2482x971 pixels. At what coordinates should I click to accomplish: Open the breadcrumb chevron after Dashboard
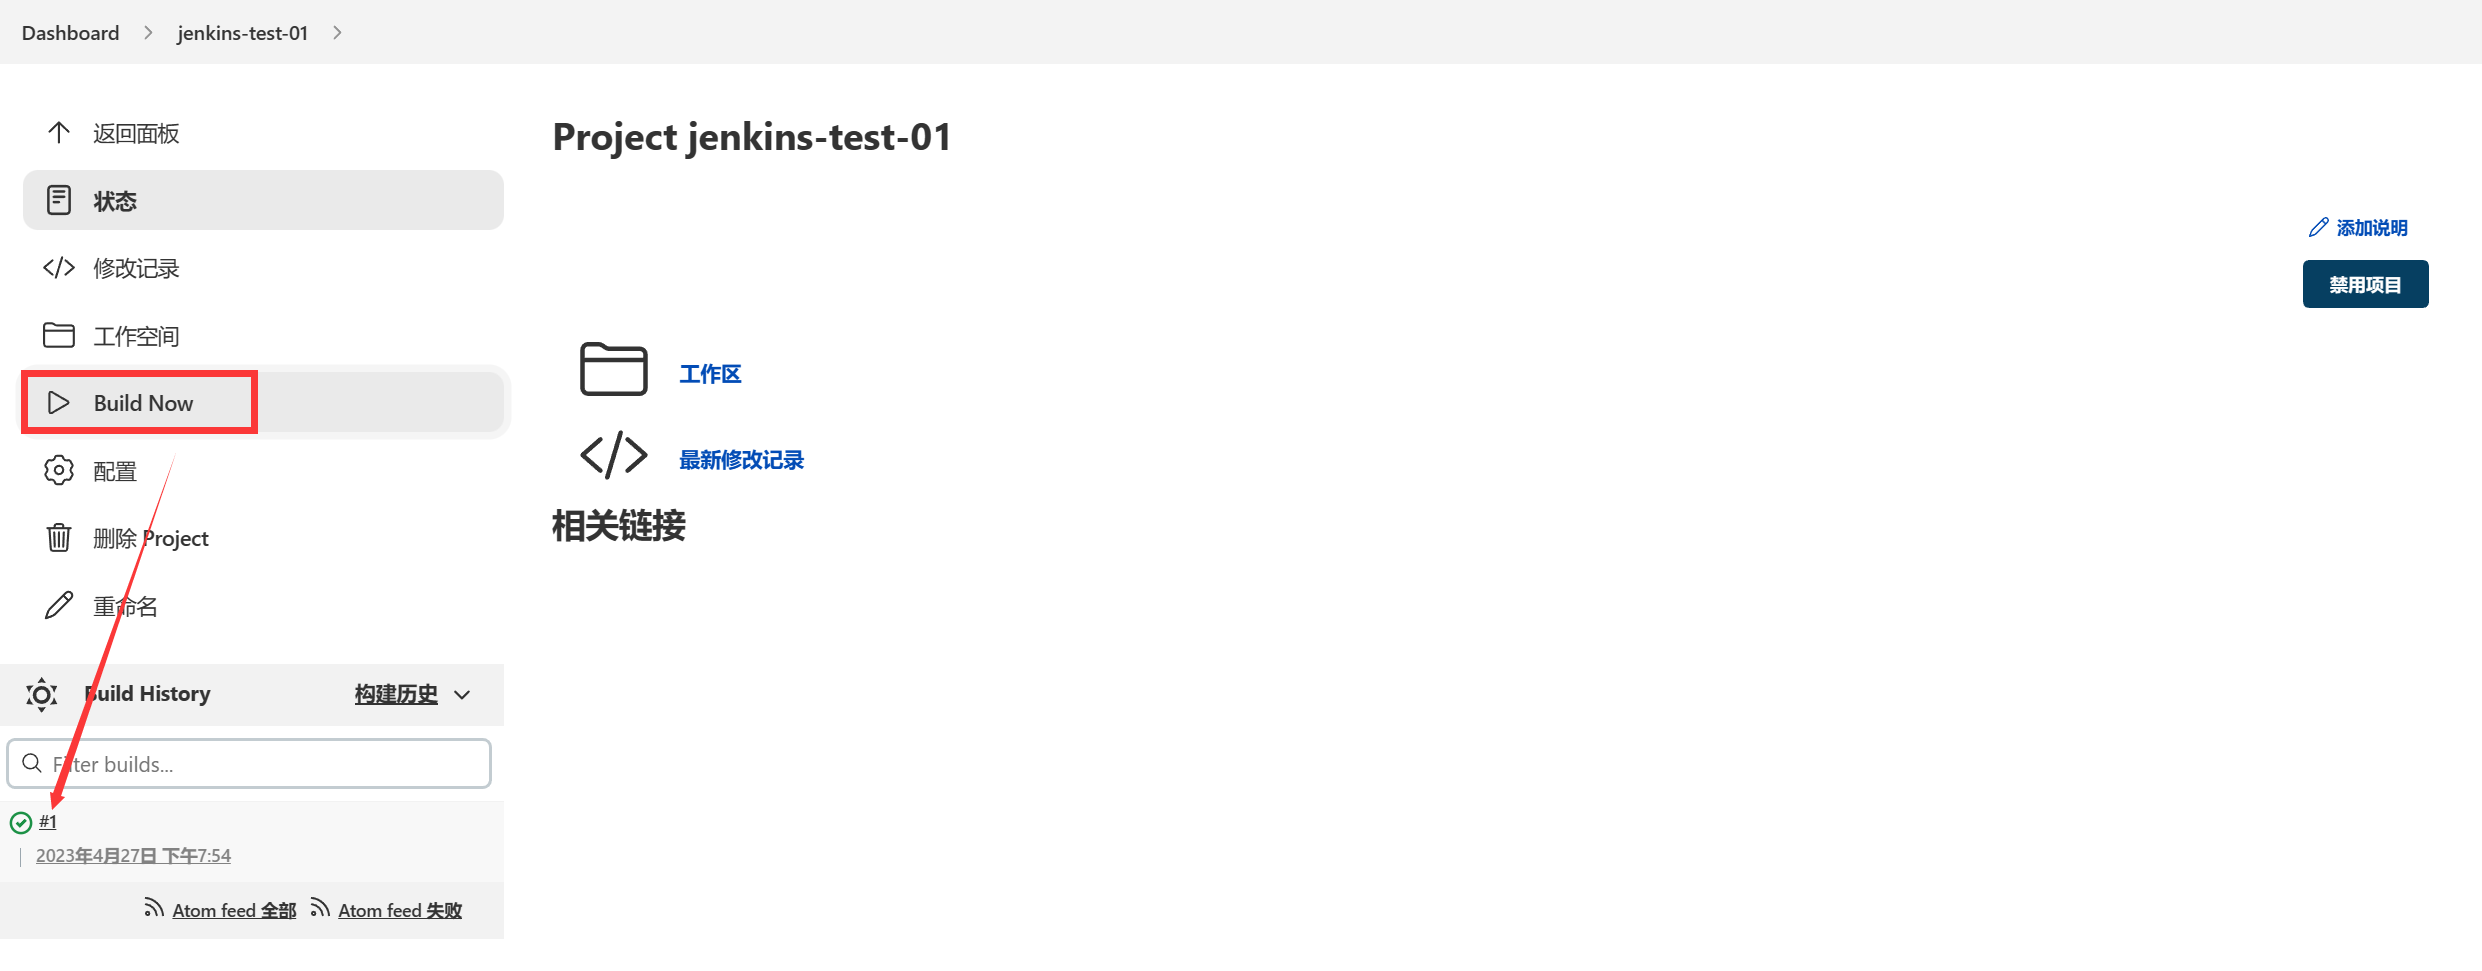click(x=148, y=33)
